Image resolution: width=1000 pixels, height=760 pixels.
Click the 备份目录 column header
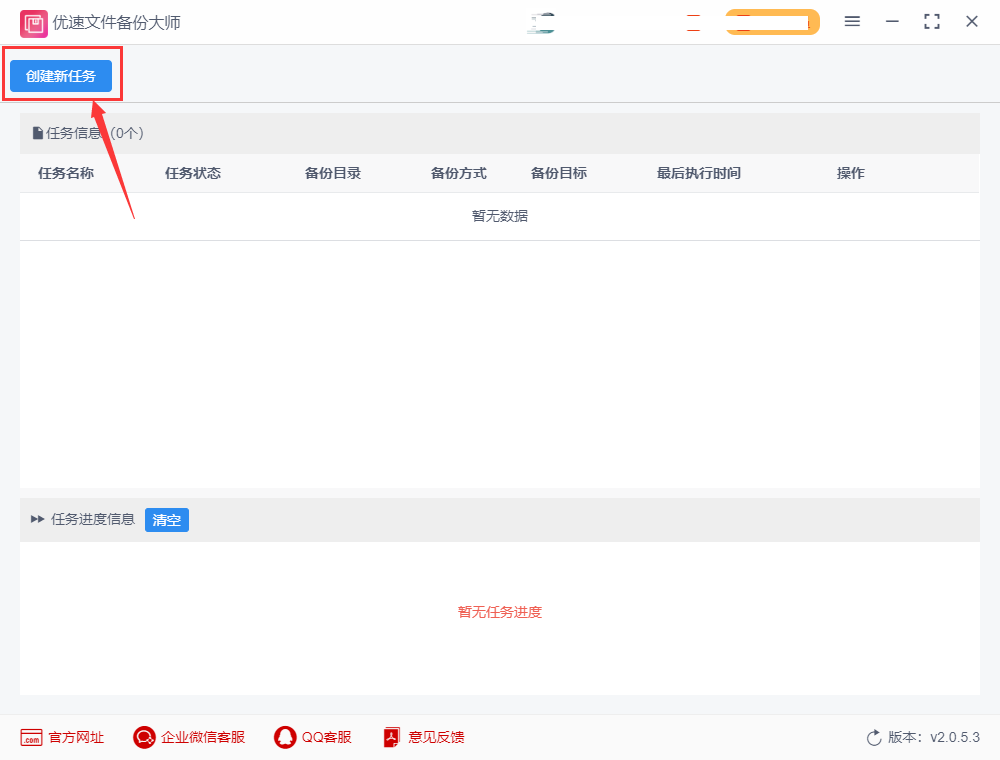[333, 173]
